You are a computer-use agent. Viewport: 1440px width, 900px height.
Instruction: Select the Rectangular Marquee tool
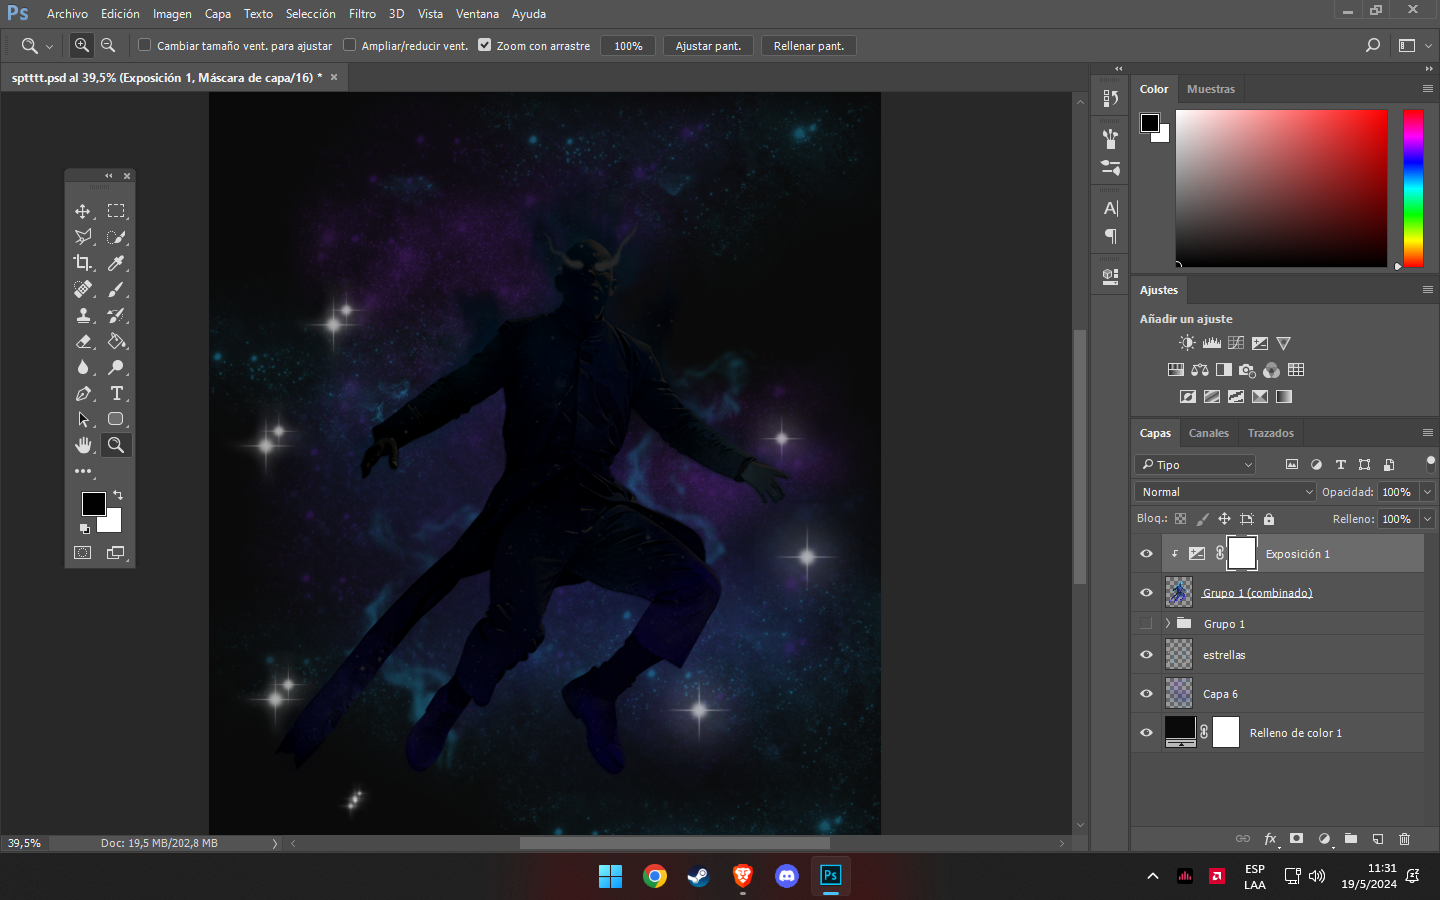tap(116, 211)
